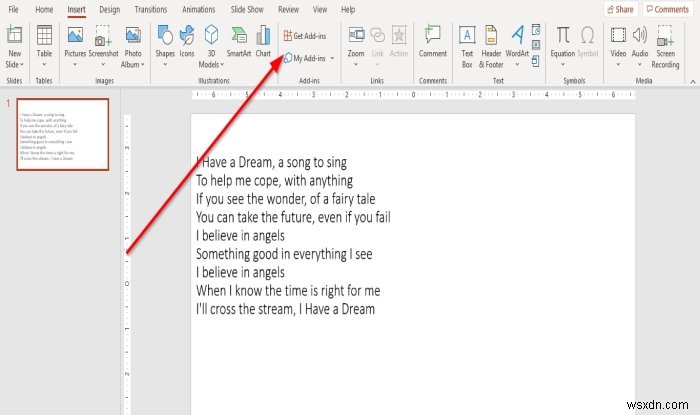Viewport: 700px width, 415px height.
Task: Click the Share button
Action: (621, 9)
